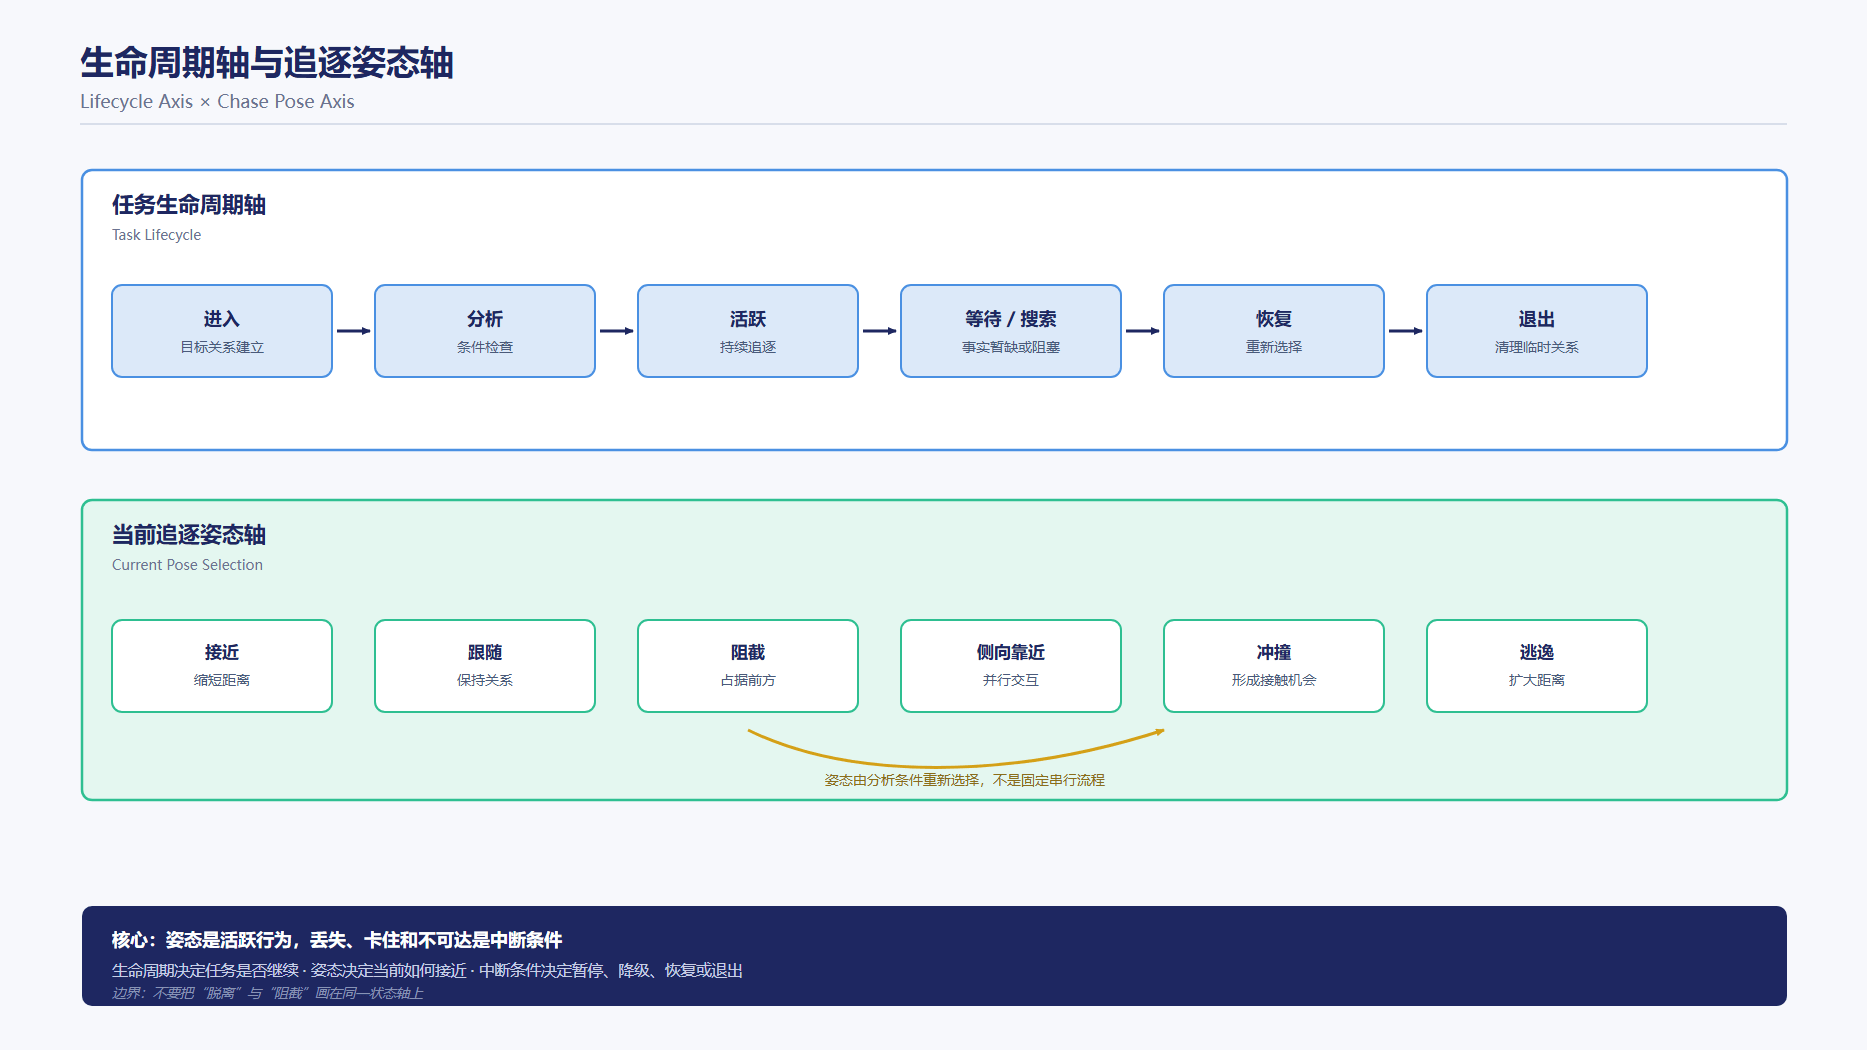Click the 恢复 重新选择 stage box
This screenshot has width=1867, height=1050.
pyautogui.click(x=1274, y=331)
